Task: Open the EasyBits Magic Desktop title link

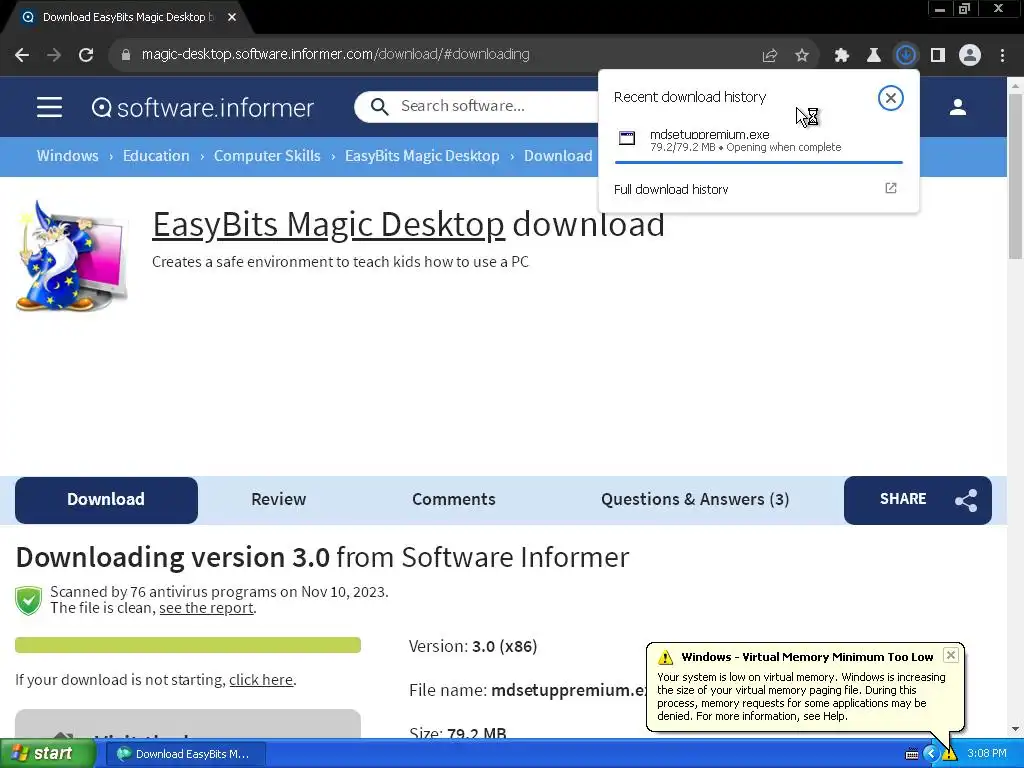Action: click(x=328, y=225)
